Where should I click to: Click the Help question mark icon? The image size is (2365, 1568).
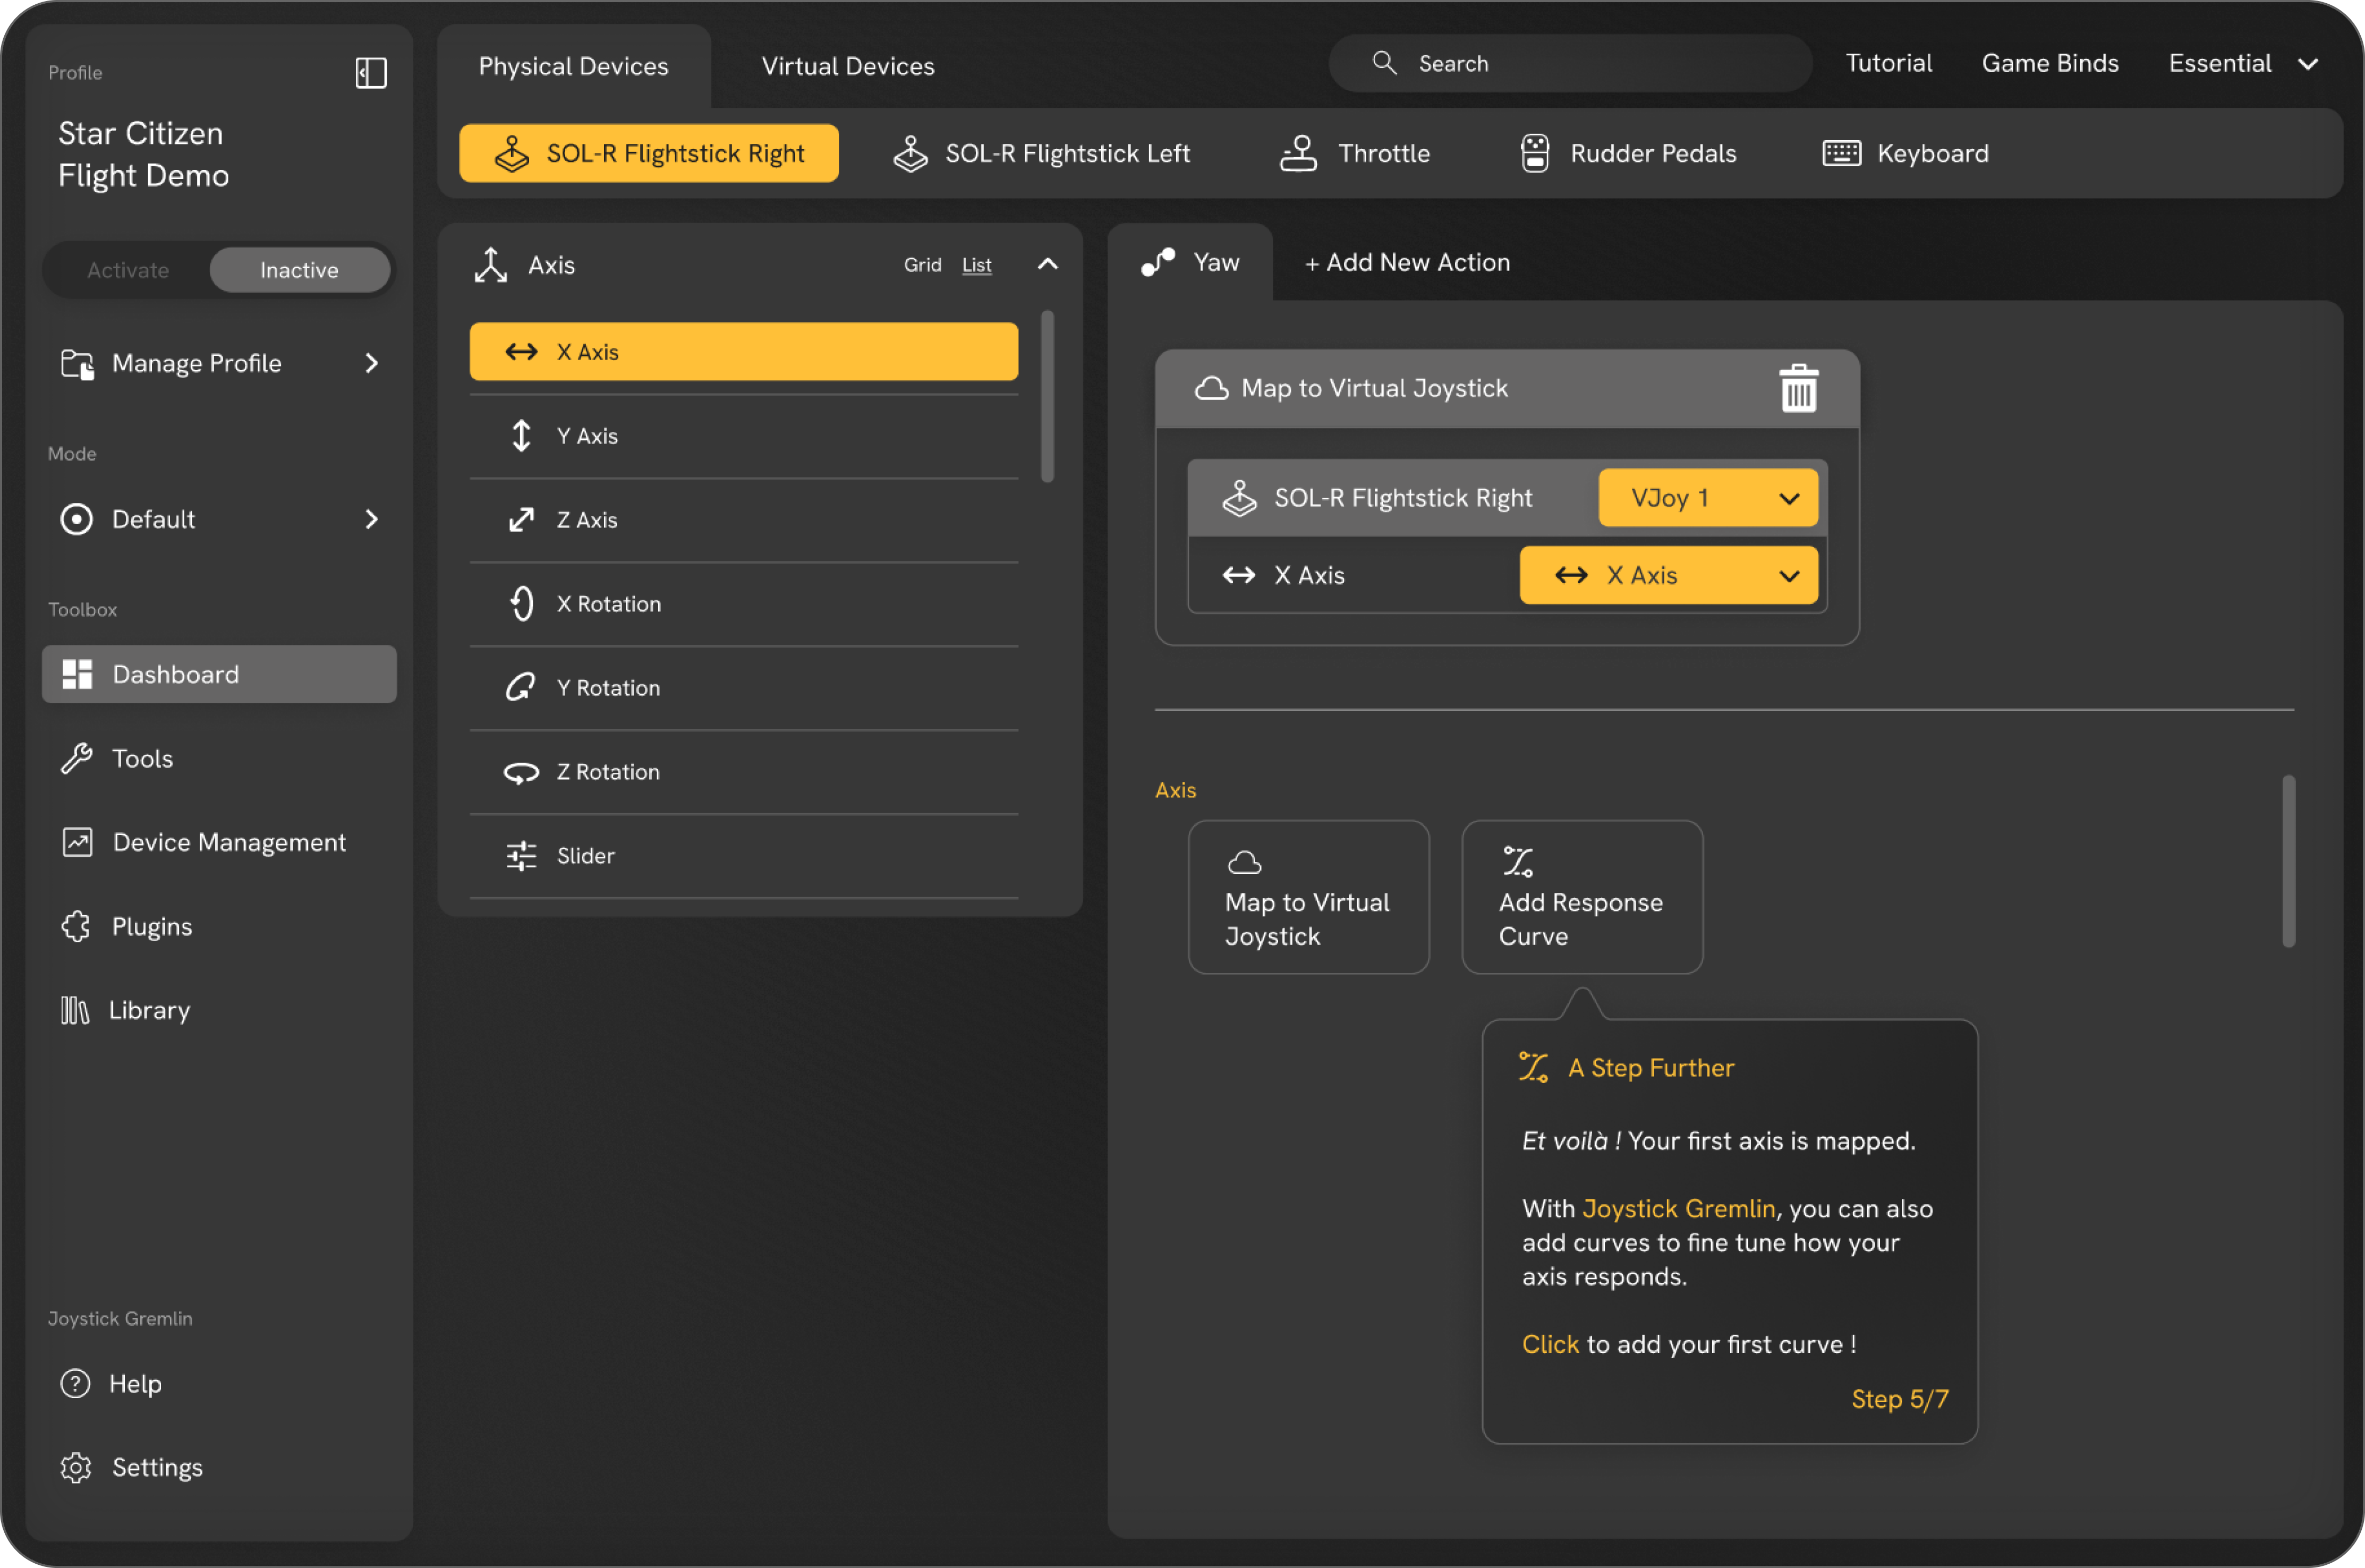[75, 1384]
